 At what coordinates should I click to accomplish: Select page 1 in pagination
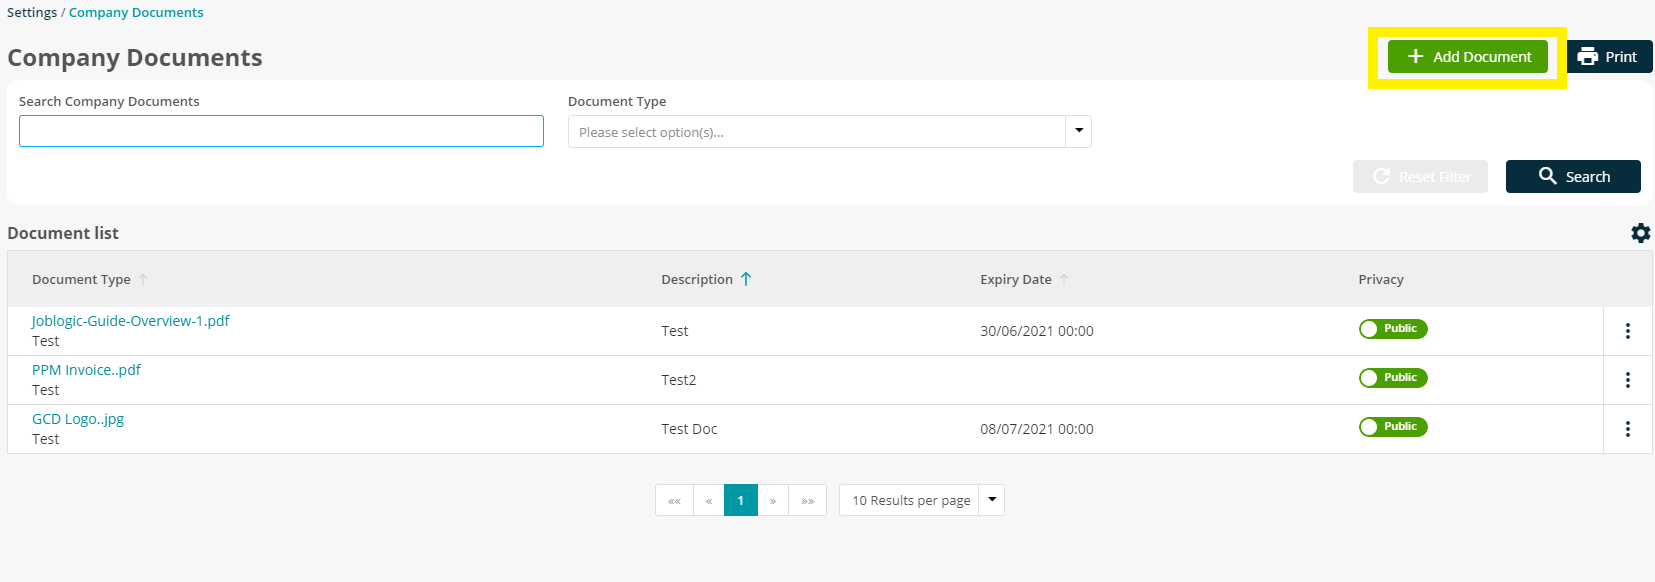pyautogui.click(x=740, y=500)
